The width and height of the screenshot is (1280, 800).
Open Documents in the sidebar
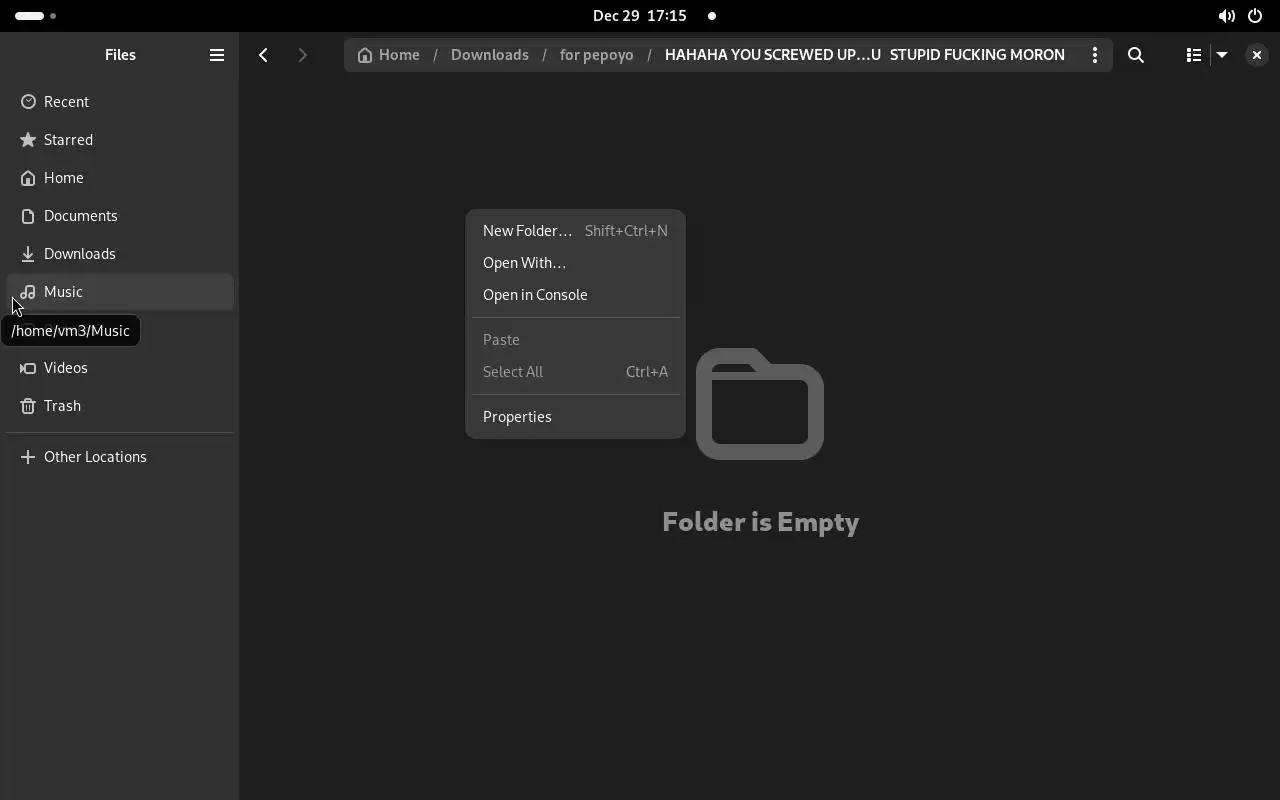tap(120, 216)
